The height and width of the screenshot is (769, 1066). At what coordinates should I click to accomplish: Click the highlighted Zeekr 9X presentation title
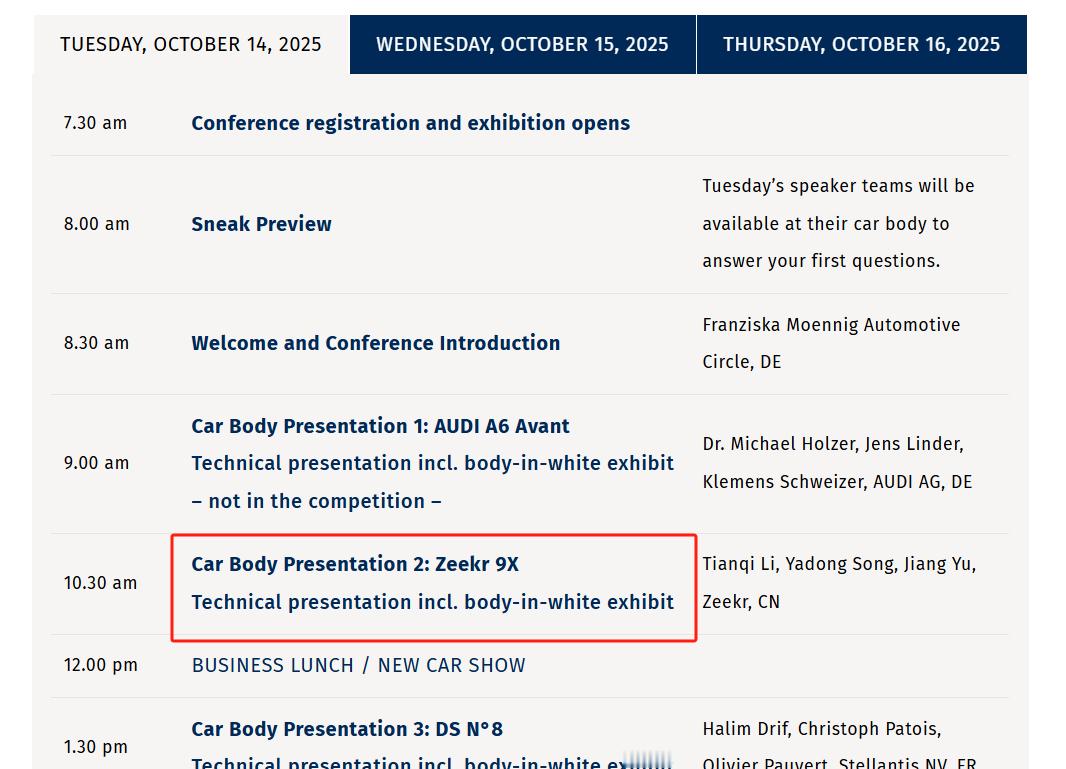pyautogui.click(x=355, y=564)
